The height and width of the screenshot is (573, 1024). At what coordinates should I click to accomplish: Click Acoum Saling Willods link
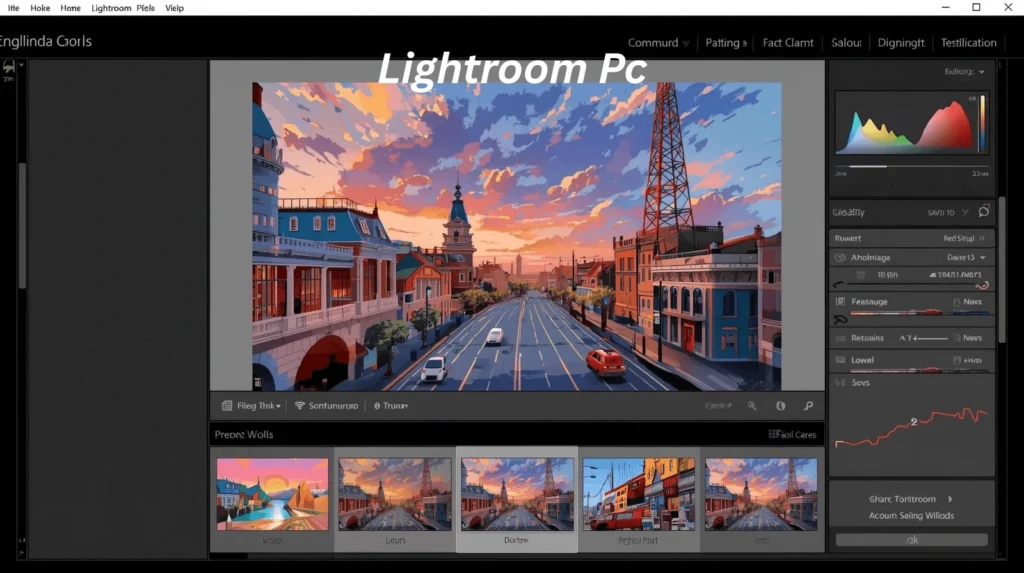click(911, 516)
